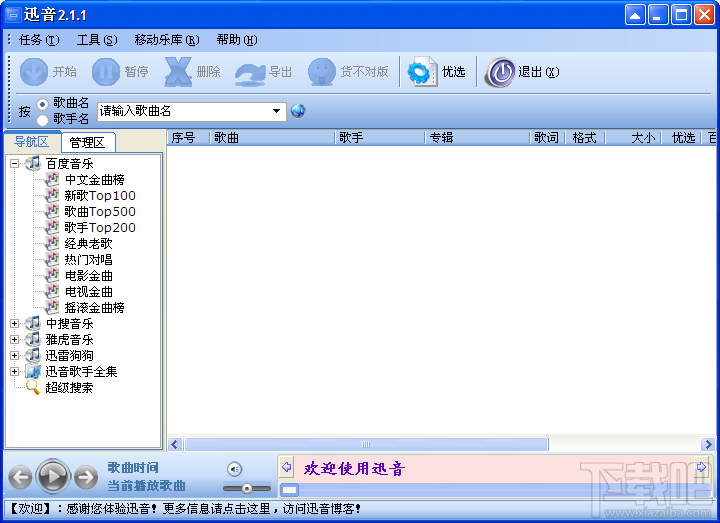Click the 退出 power icon

(x=501, y=72)
